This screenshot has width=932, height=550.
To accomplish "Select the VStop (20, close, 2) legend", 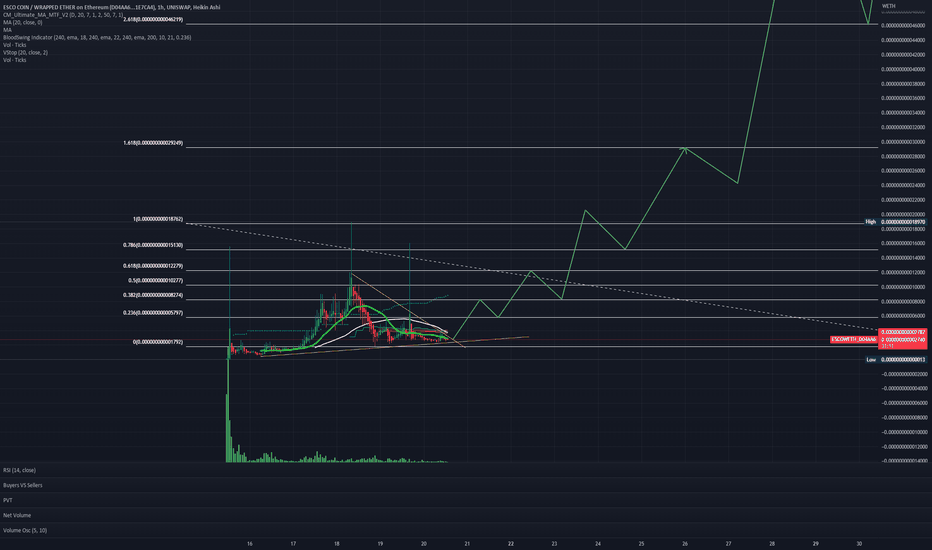I will click(26, 52).
